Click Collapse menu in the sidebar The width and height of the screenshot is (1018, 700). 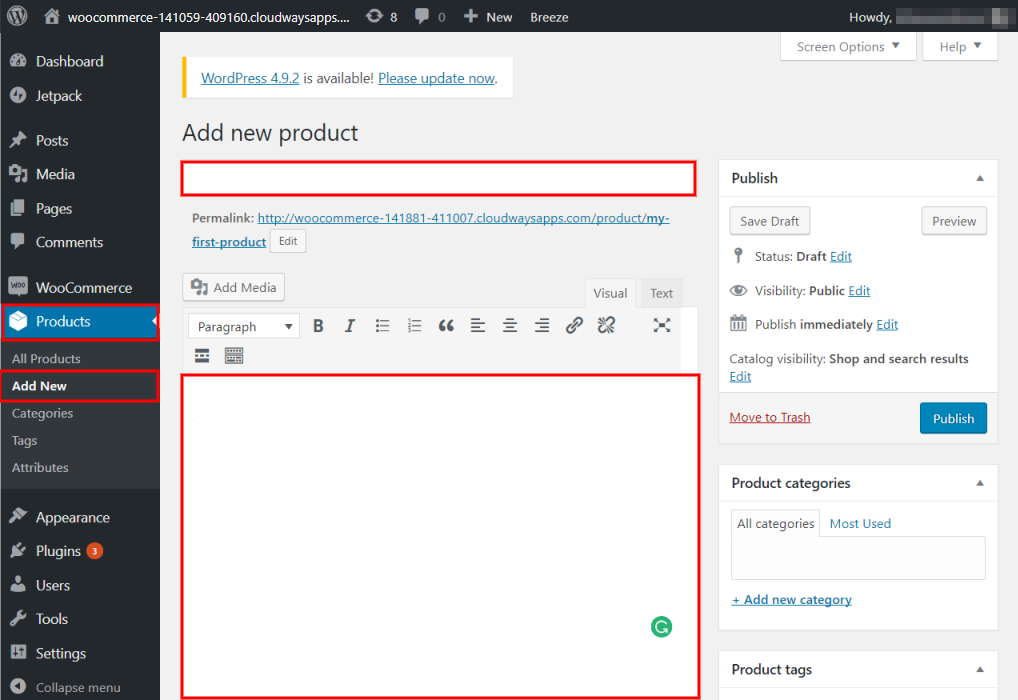click(80, 687)
